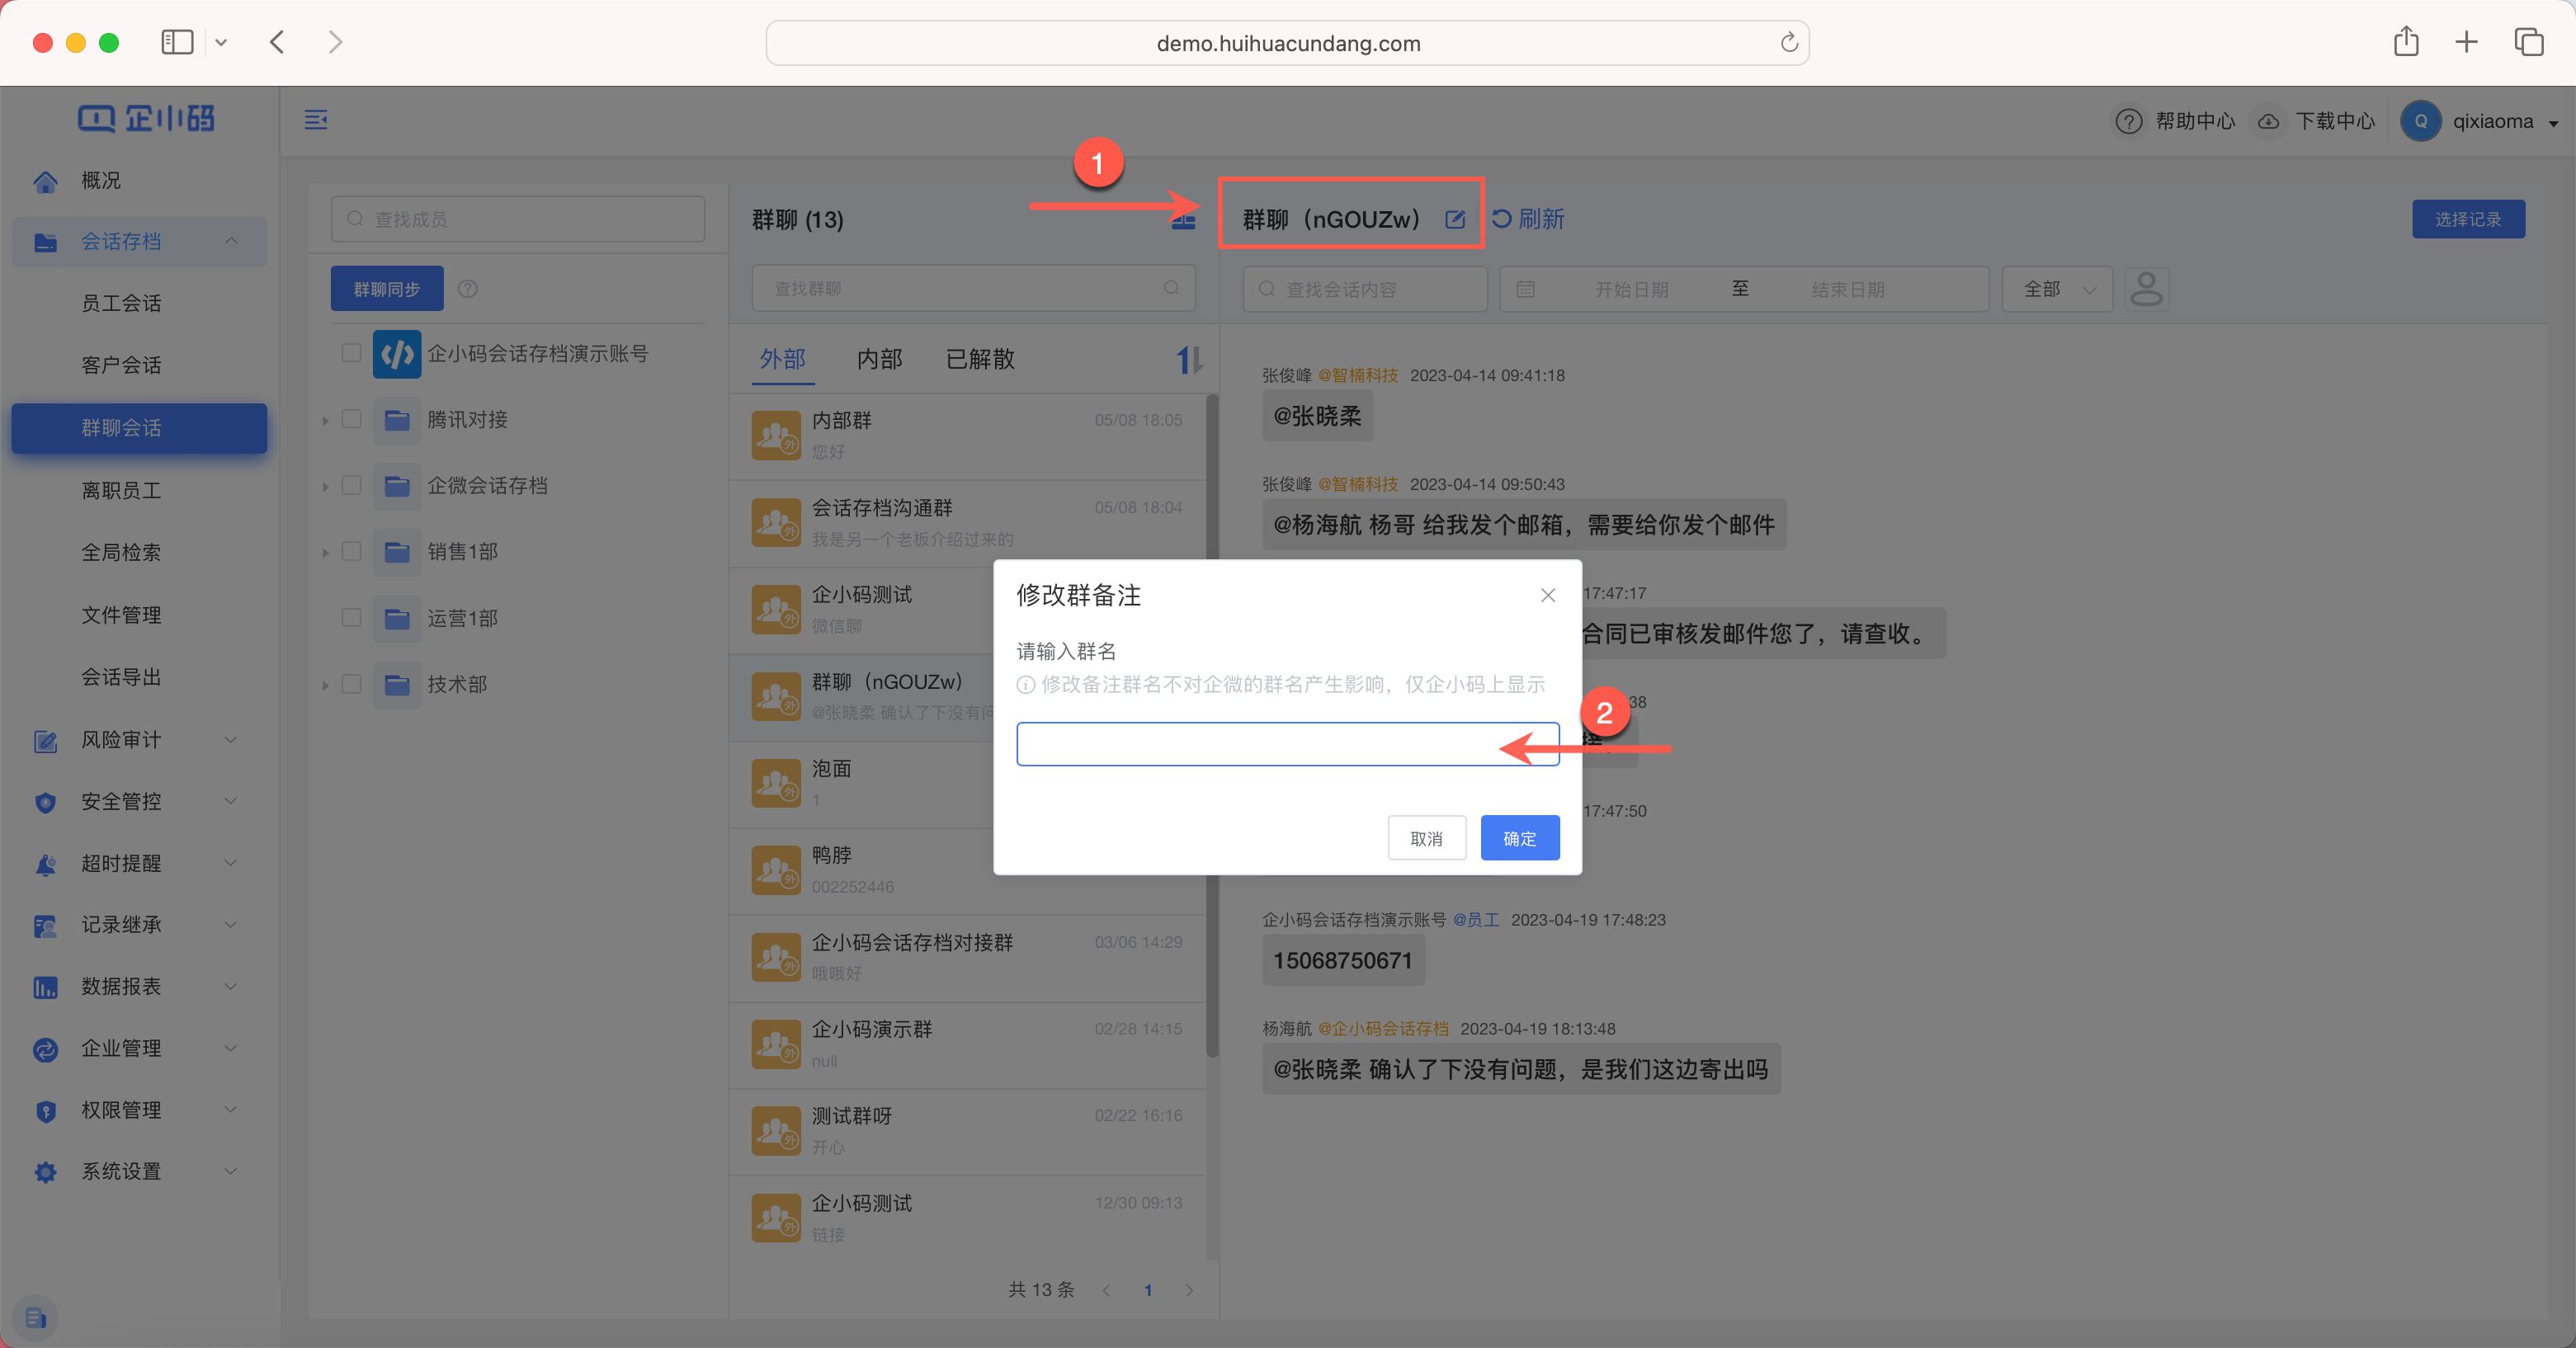2576x1348 pixels.
Task: Reload page via address bar icon
Action: (1789, 43)
